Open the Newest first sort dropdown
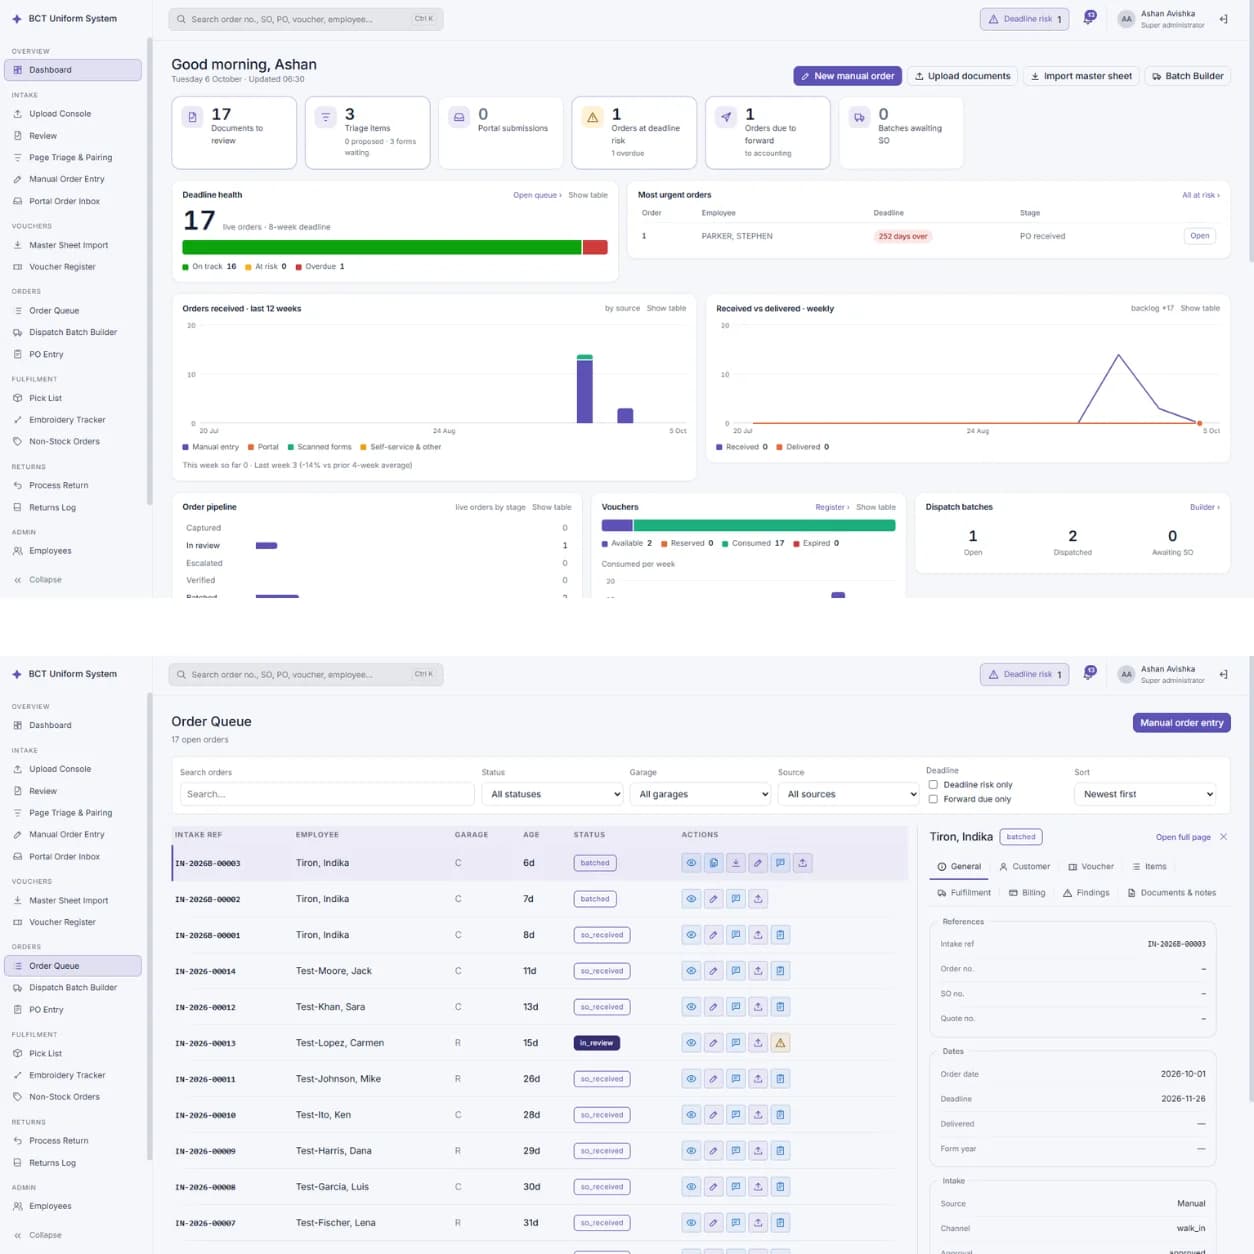This screenshot has width=1254, height=1254. click(x=1145, y=794)
